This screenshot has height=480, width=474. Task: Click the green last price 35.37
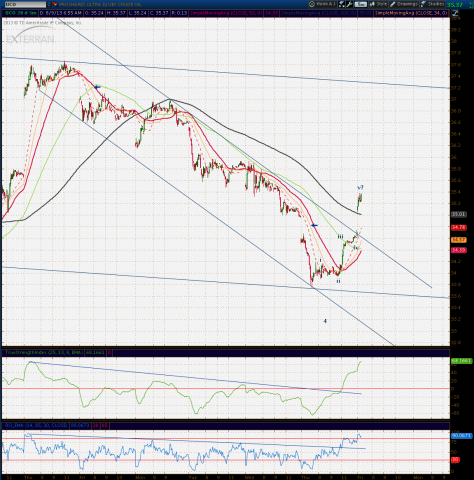tap(455, 5)
